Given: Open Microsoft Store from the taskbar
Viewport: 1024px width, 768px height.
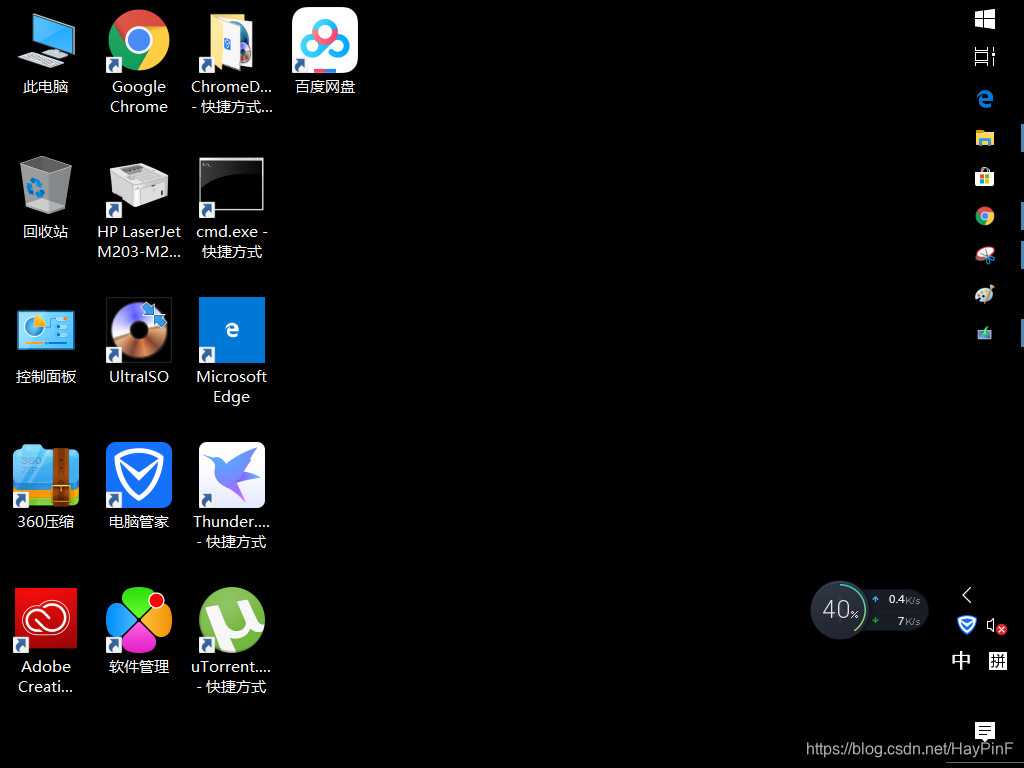Looking at the screenshot, I should pos(985,176).
